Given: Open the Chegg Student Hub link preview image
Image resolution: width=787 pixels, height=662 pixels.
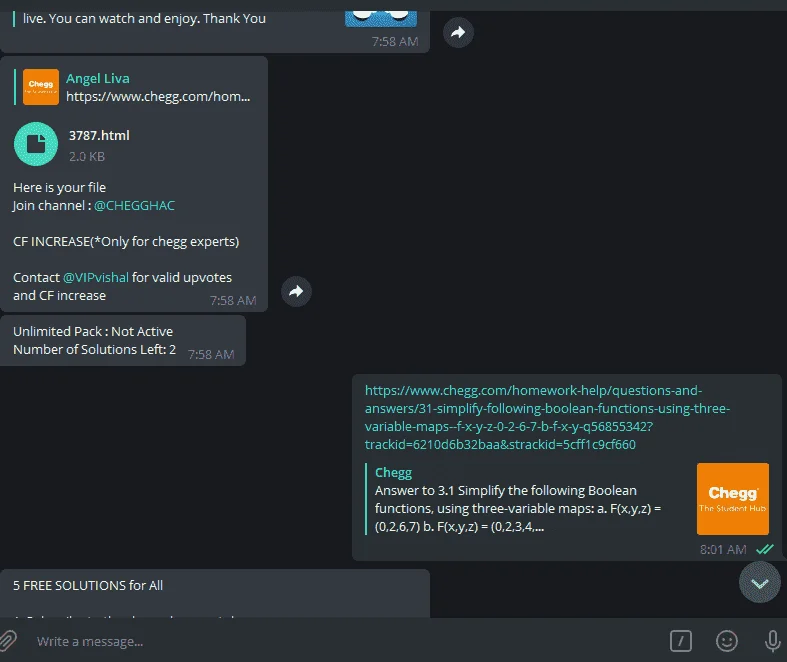Looking at the screenshot, I should pos(732,499).
